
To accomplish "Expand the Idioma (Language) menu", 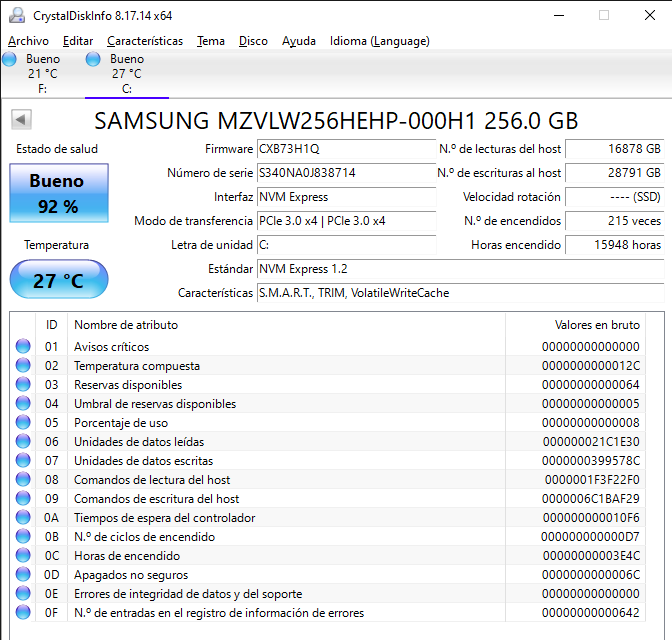I will point(380,41).
